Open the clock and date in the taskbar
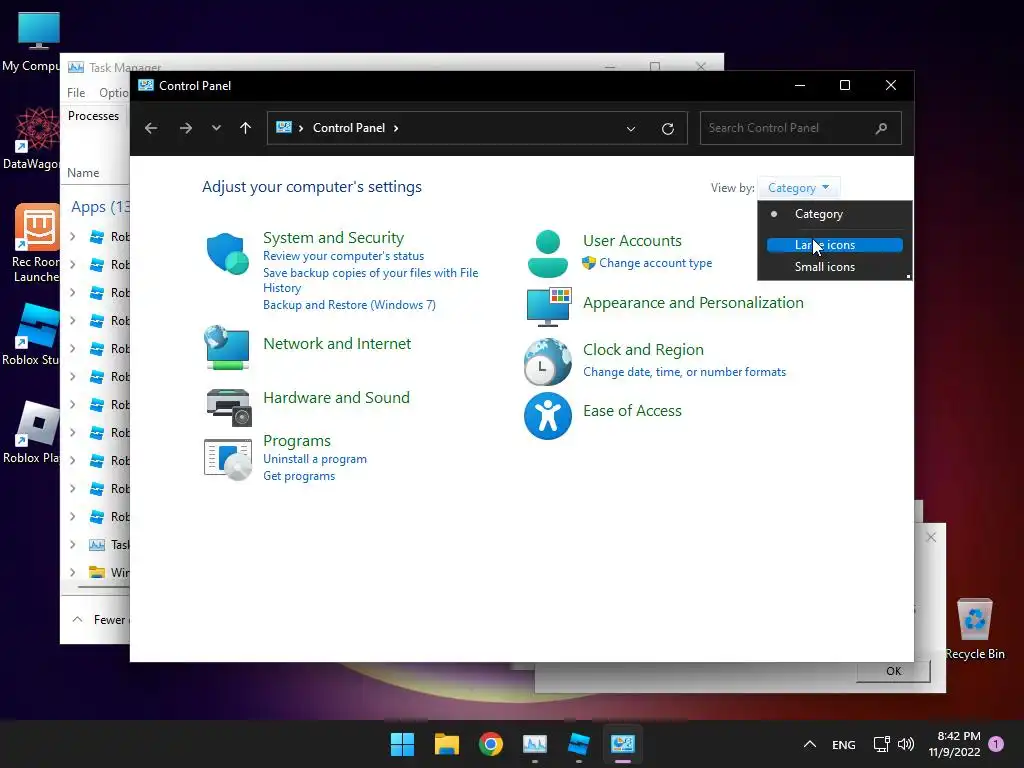This screenshot has height=768, width=1024. point(954,744)
